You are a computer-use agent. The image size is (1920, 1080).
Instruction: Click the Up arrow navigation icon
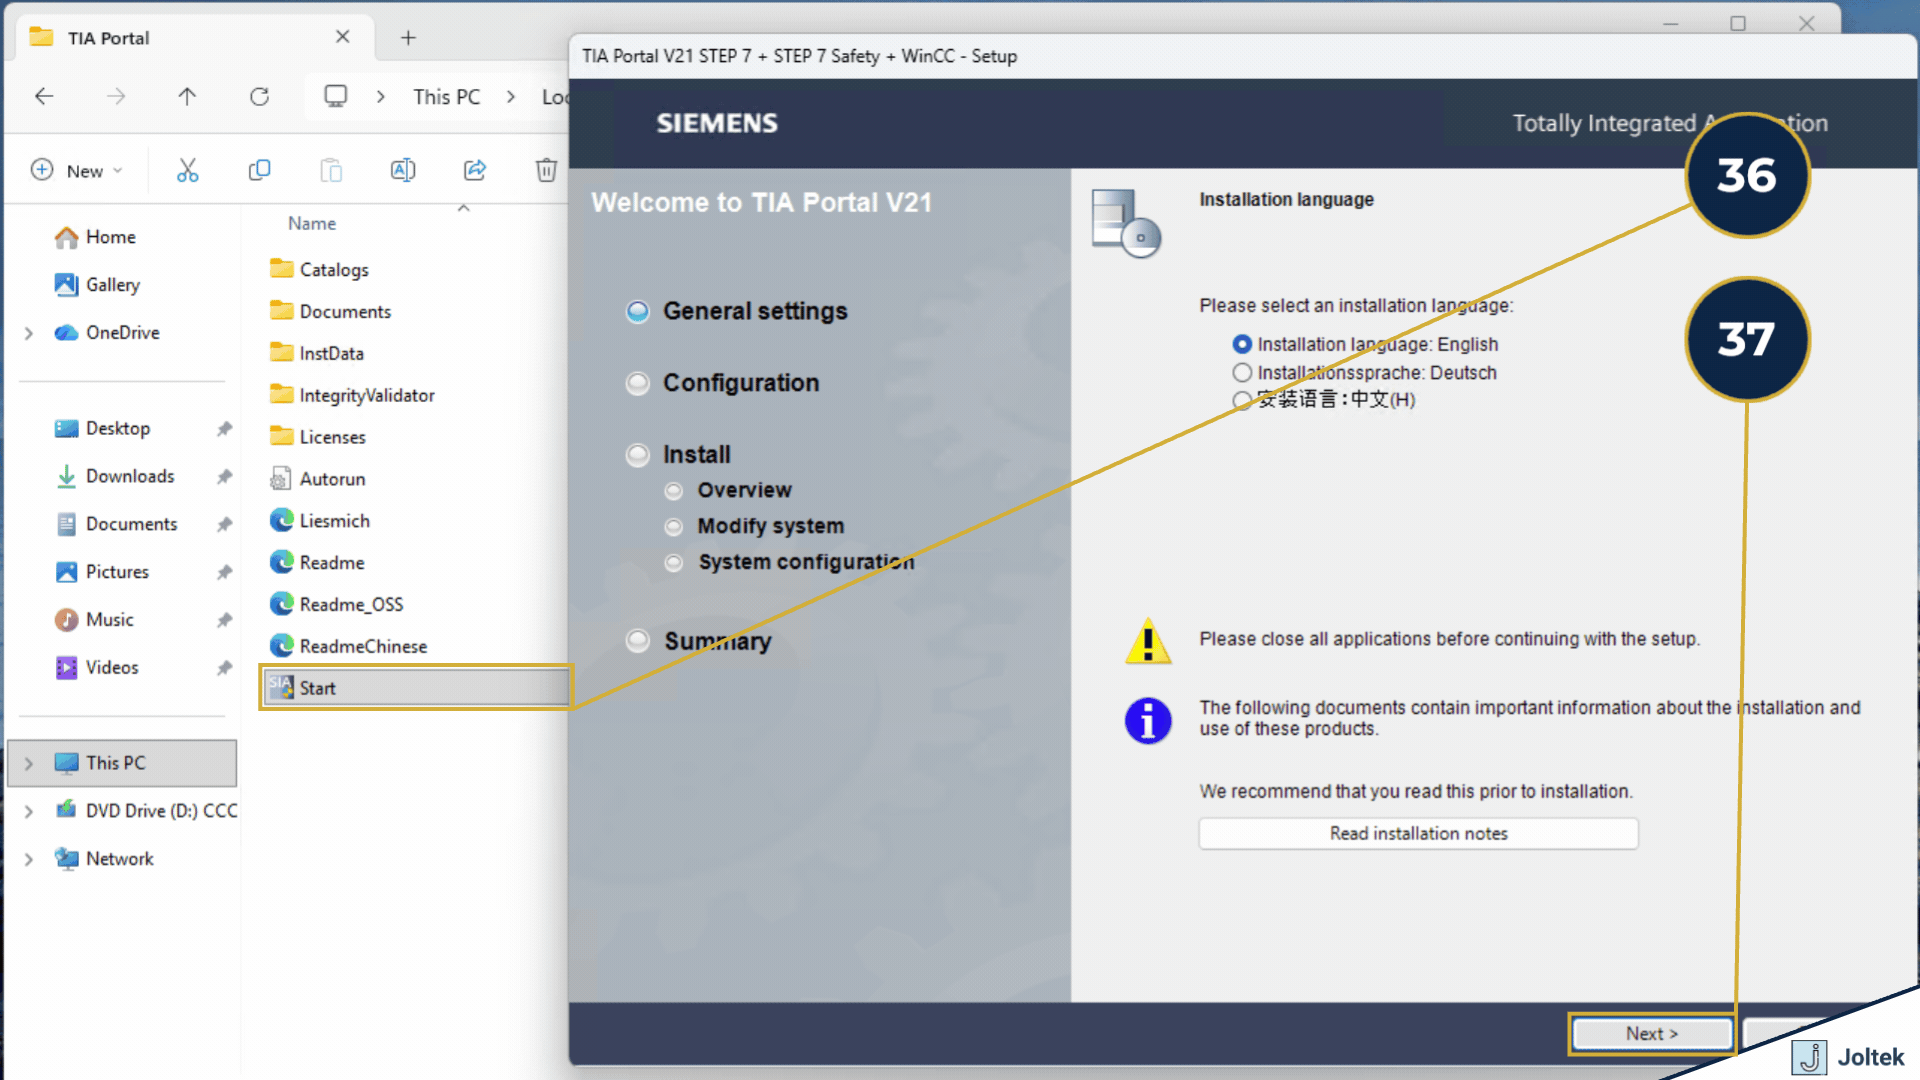click(187, 97)
